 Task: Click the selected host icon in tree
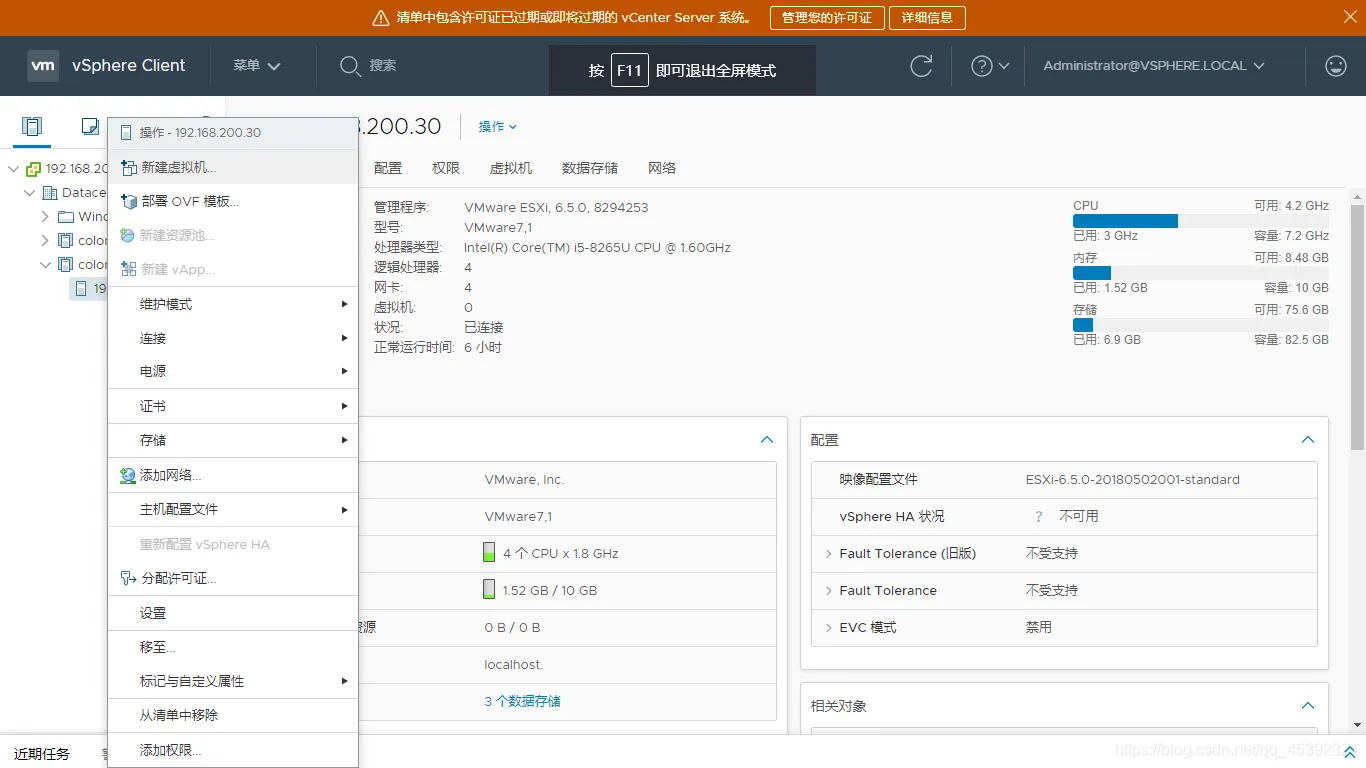81,288
